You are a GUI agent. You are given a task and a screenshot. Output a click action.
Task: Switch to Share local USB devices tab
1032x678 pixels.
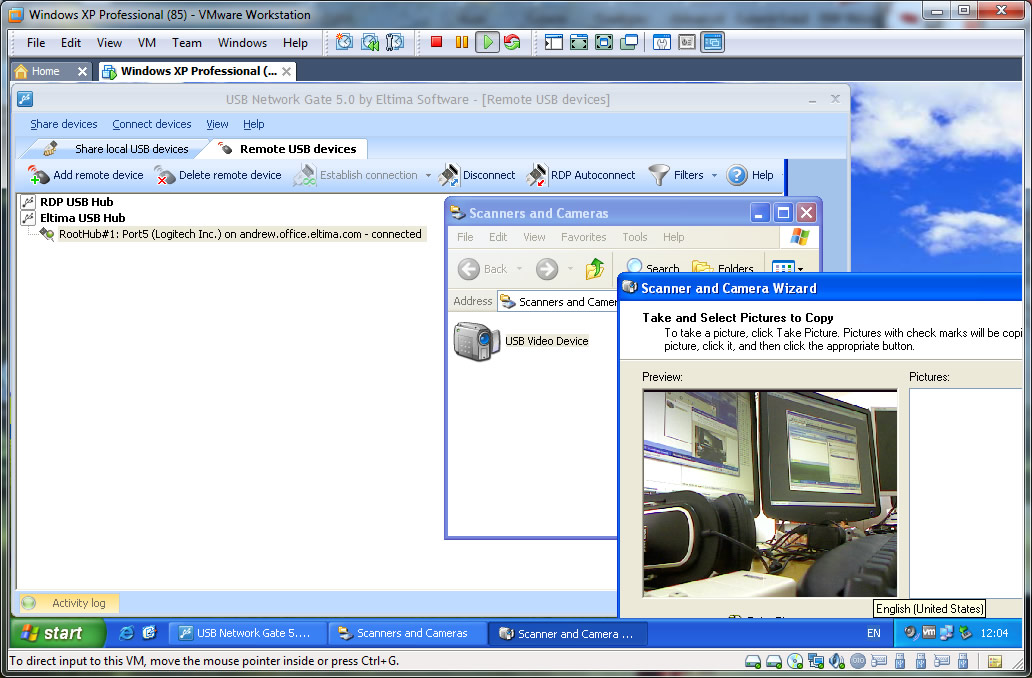click(117, 149)
